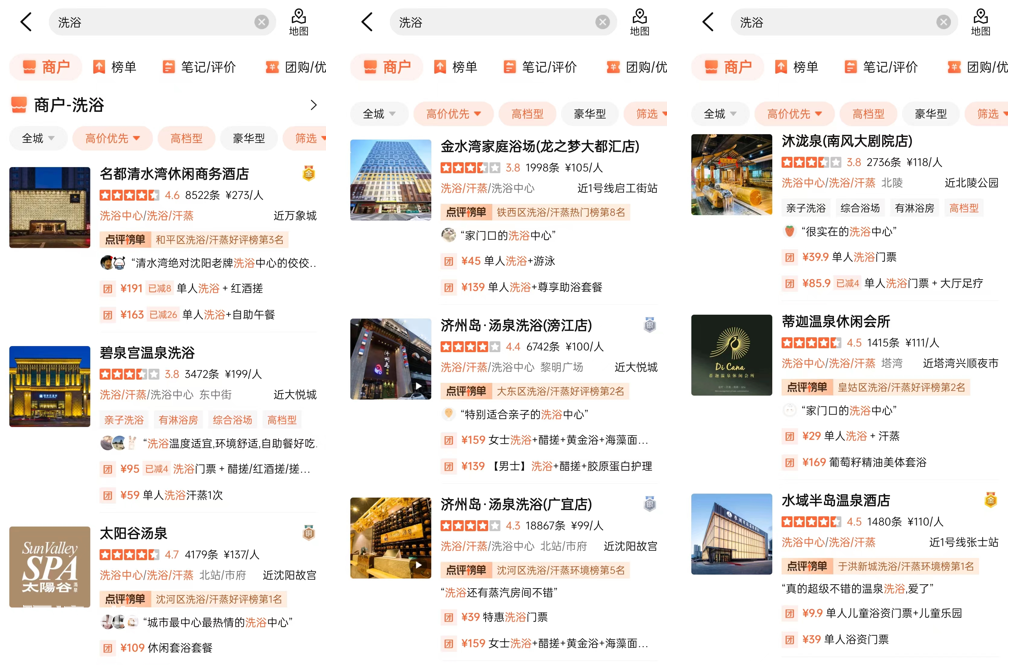Tap back arrow on the 名都清水湾 listing screen
Image resolution: width=1021 pixels, height=665 pixels.
(x=26, y=22)
